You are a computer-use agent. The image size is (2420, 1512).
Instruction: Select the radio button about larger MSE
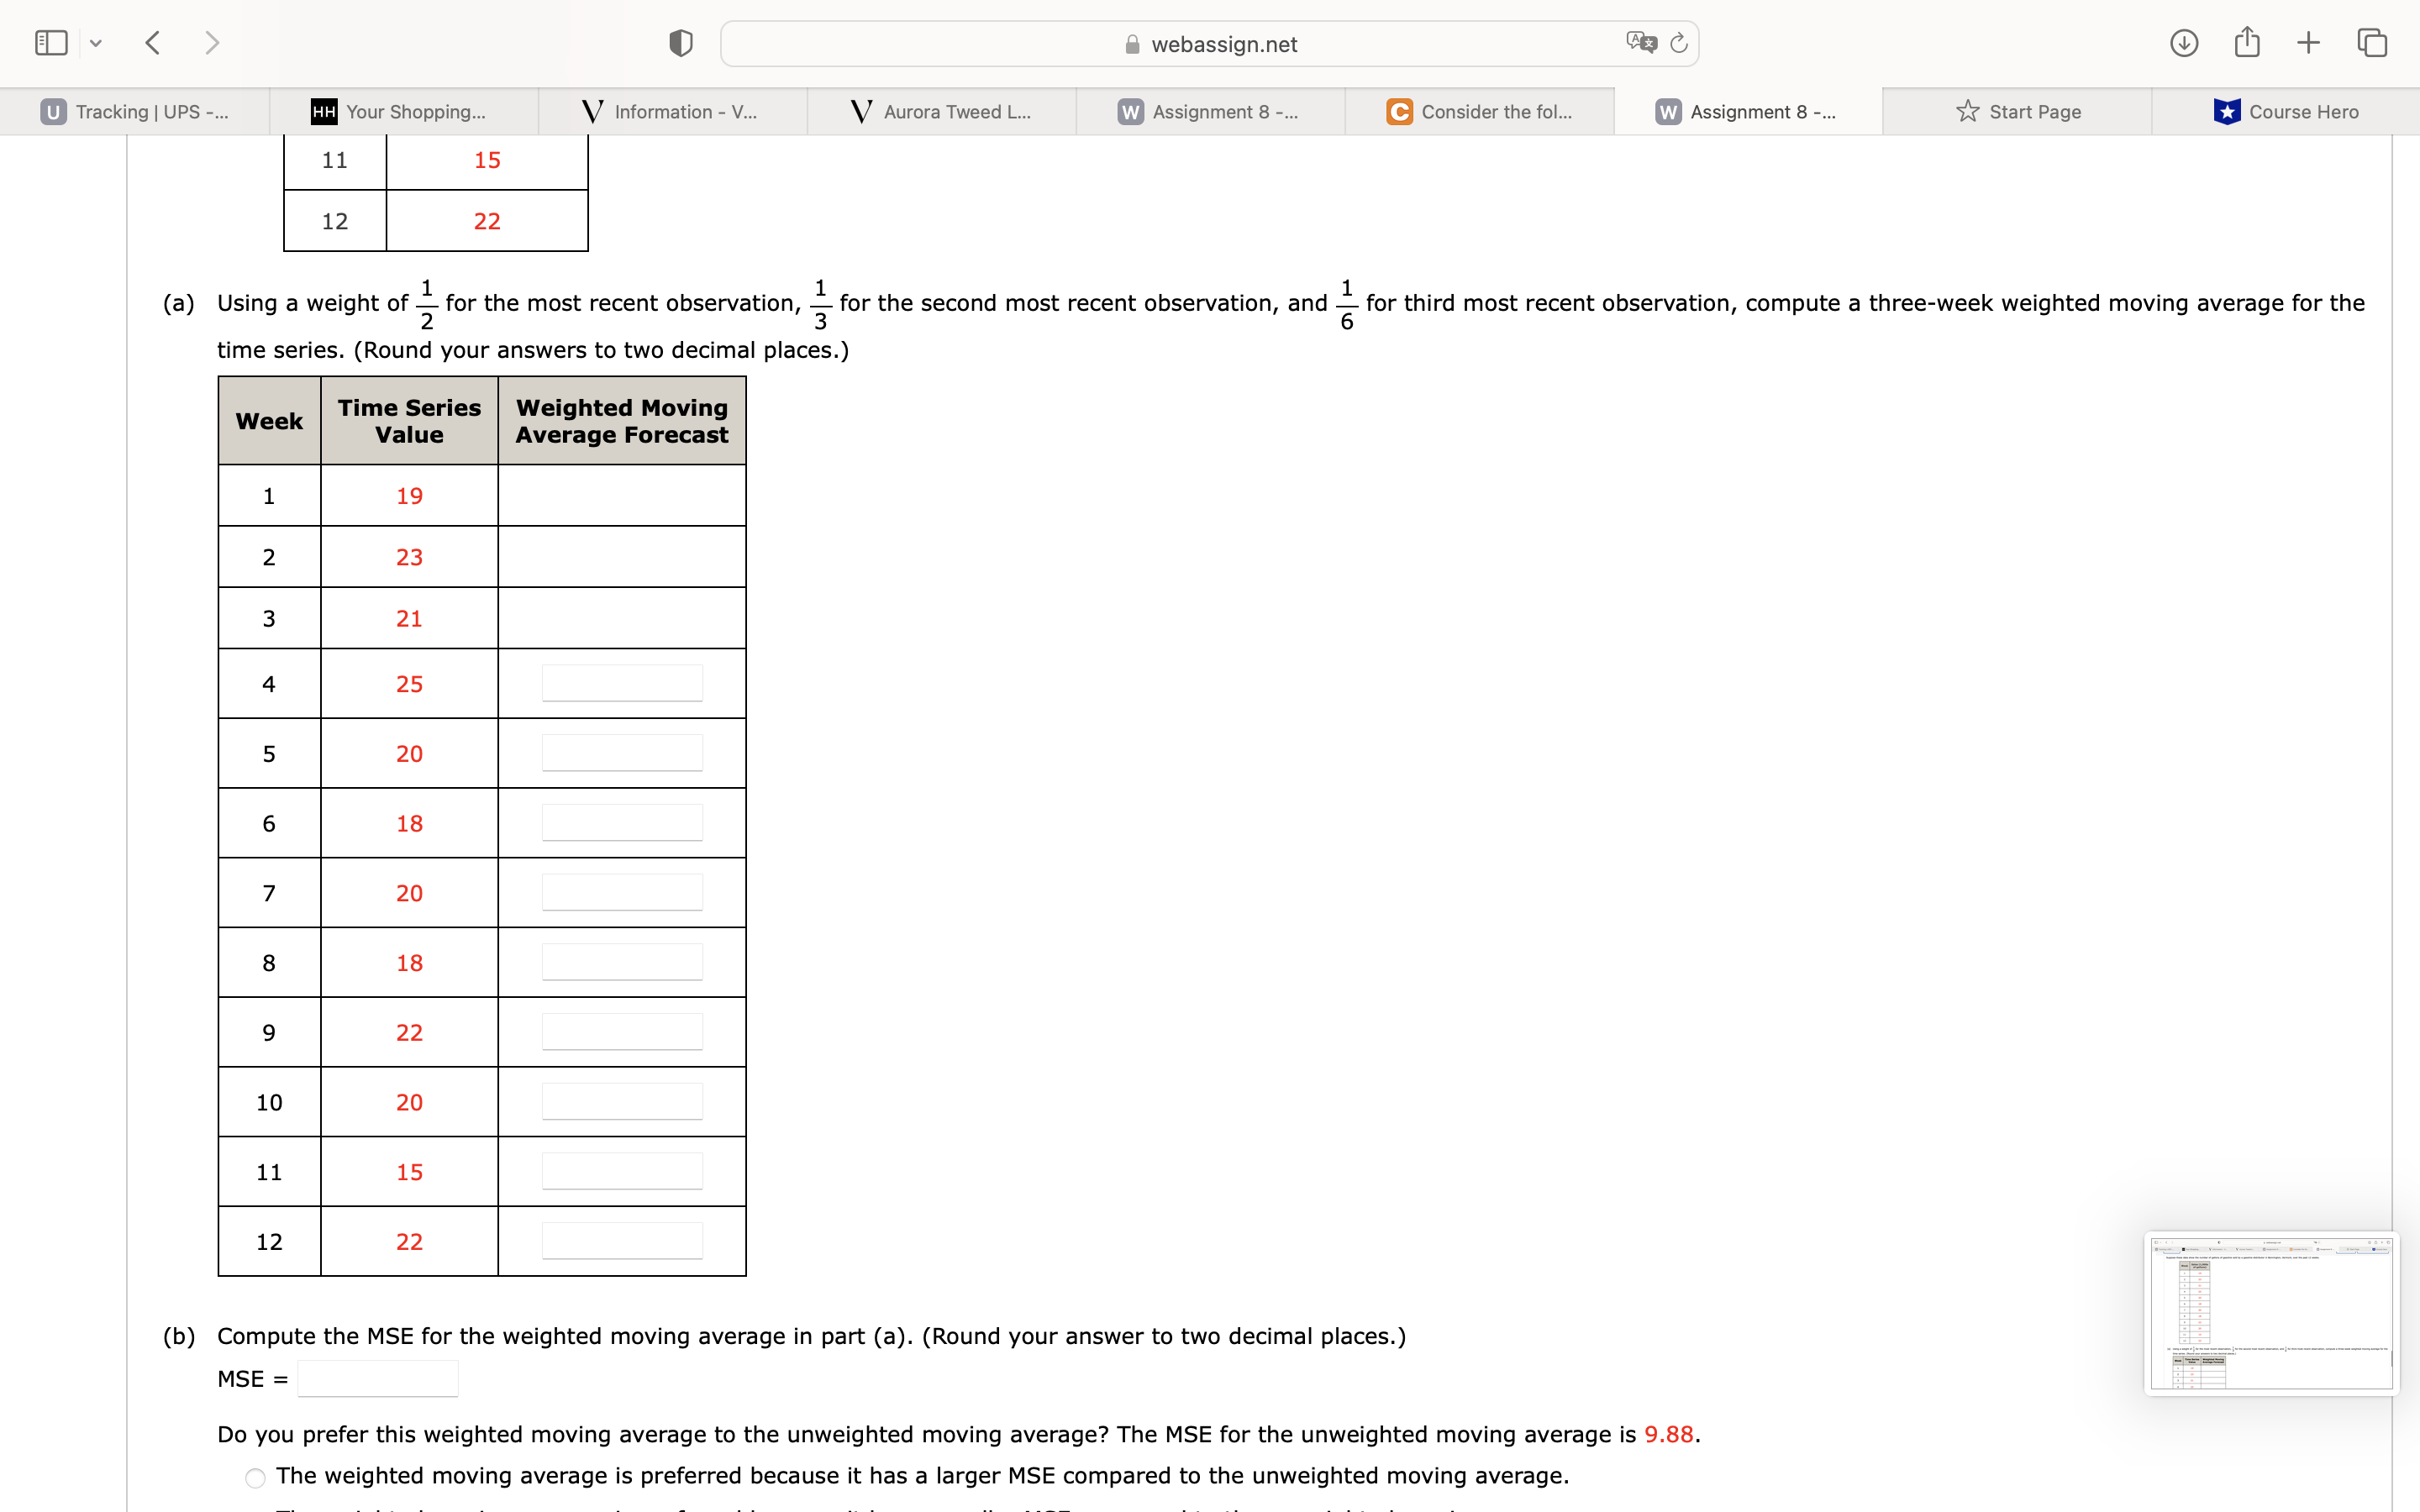click(x=256, y=1478)
